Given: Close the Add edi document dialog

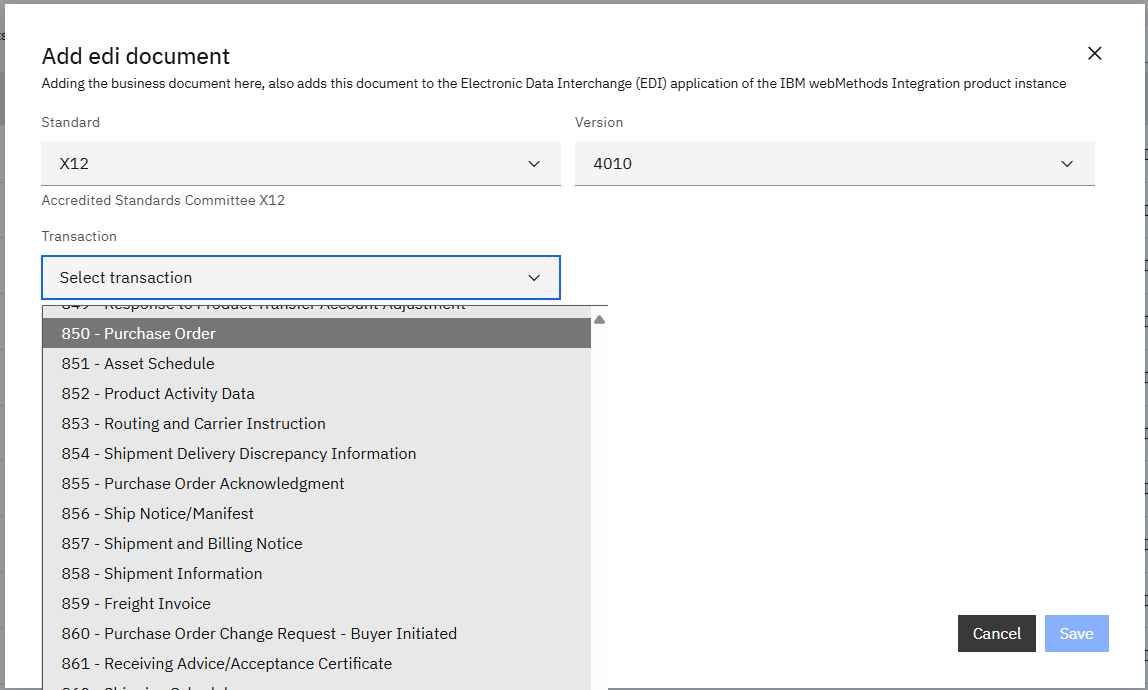Looking at the screenshot, I should [x=1094, y=54].
